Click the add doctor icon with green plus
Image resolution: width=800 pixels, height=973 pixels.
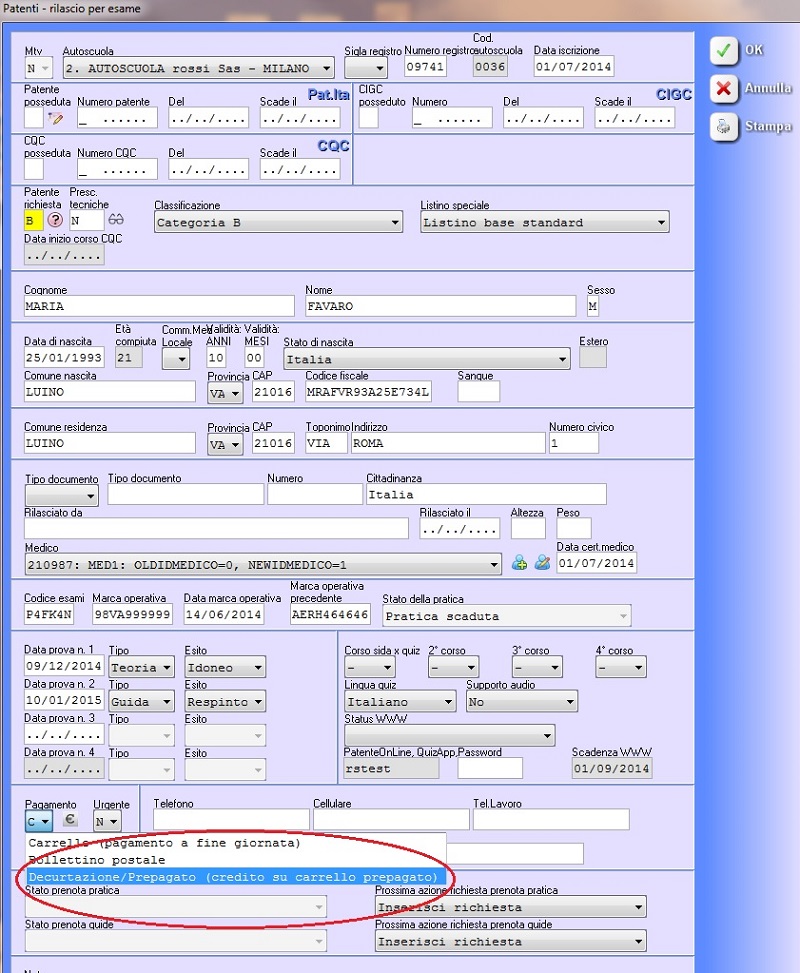pyautogui.click(x=519, y=563)
